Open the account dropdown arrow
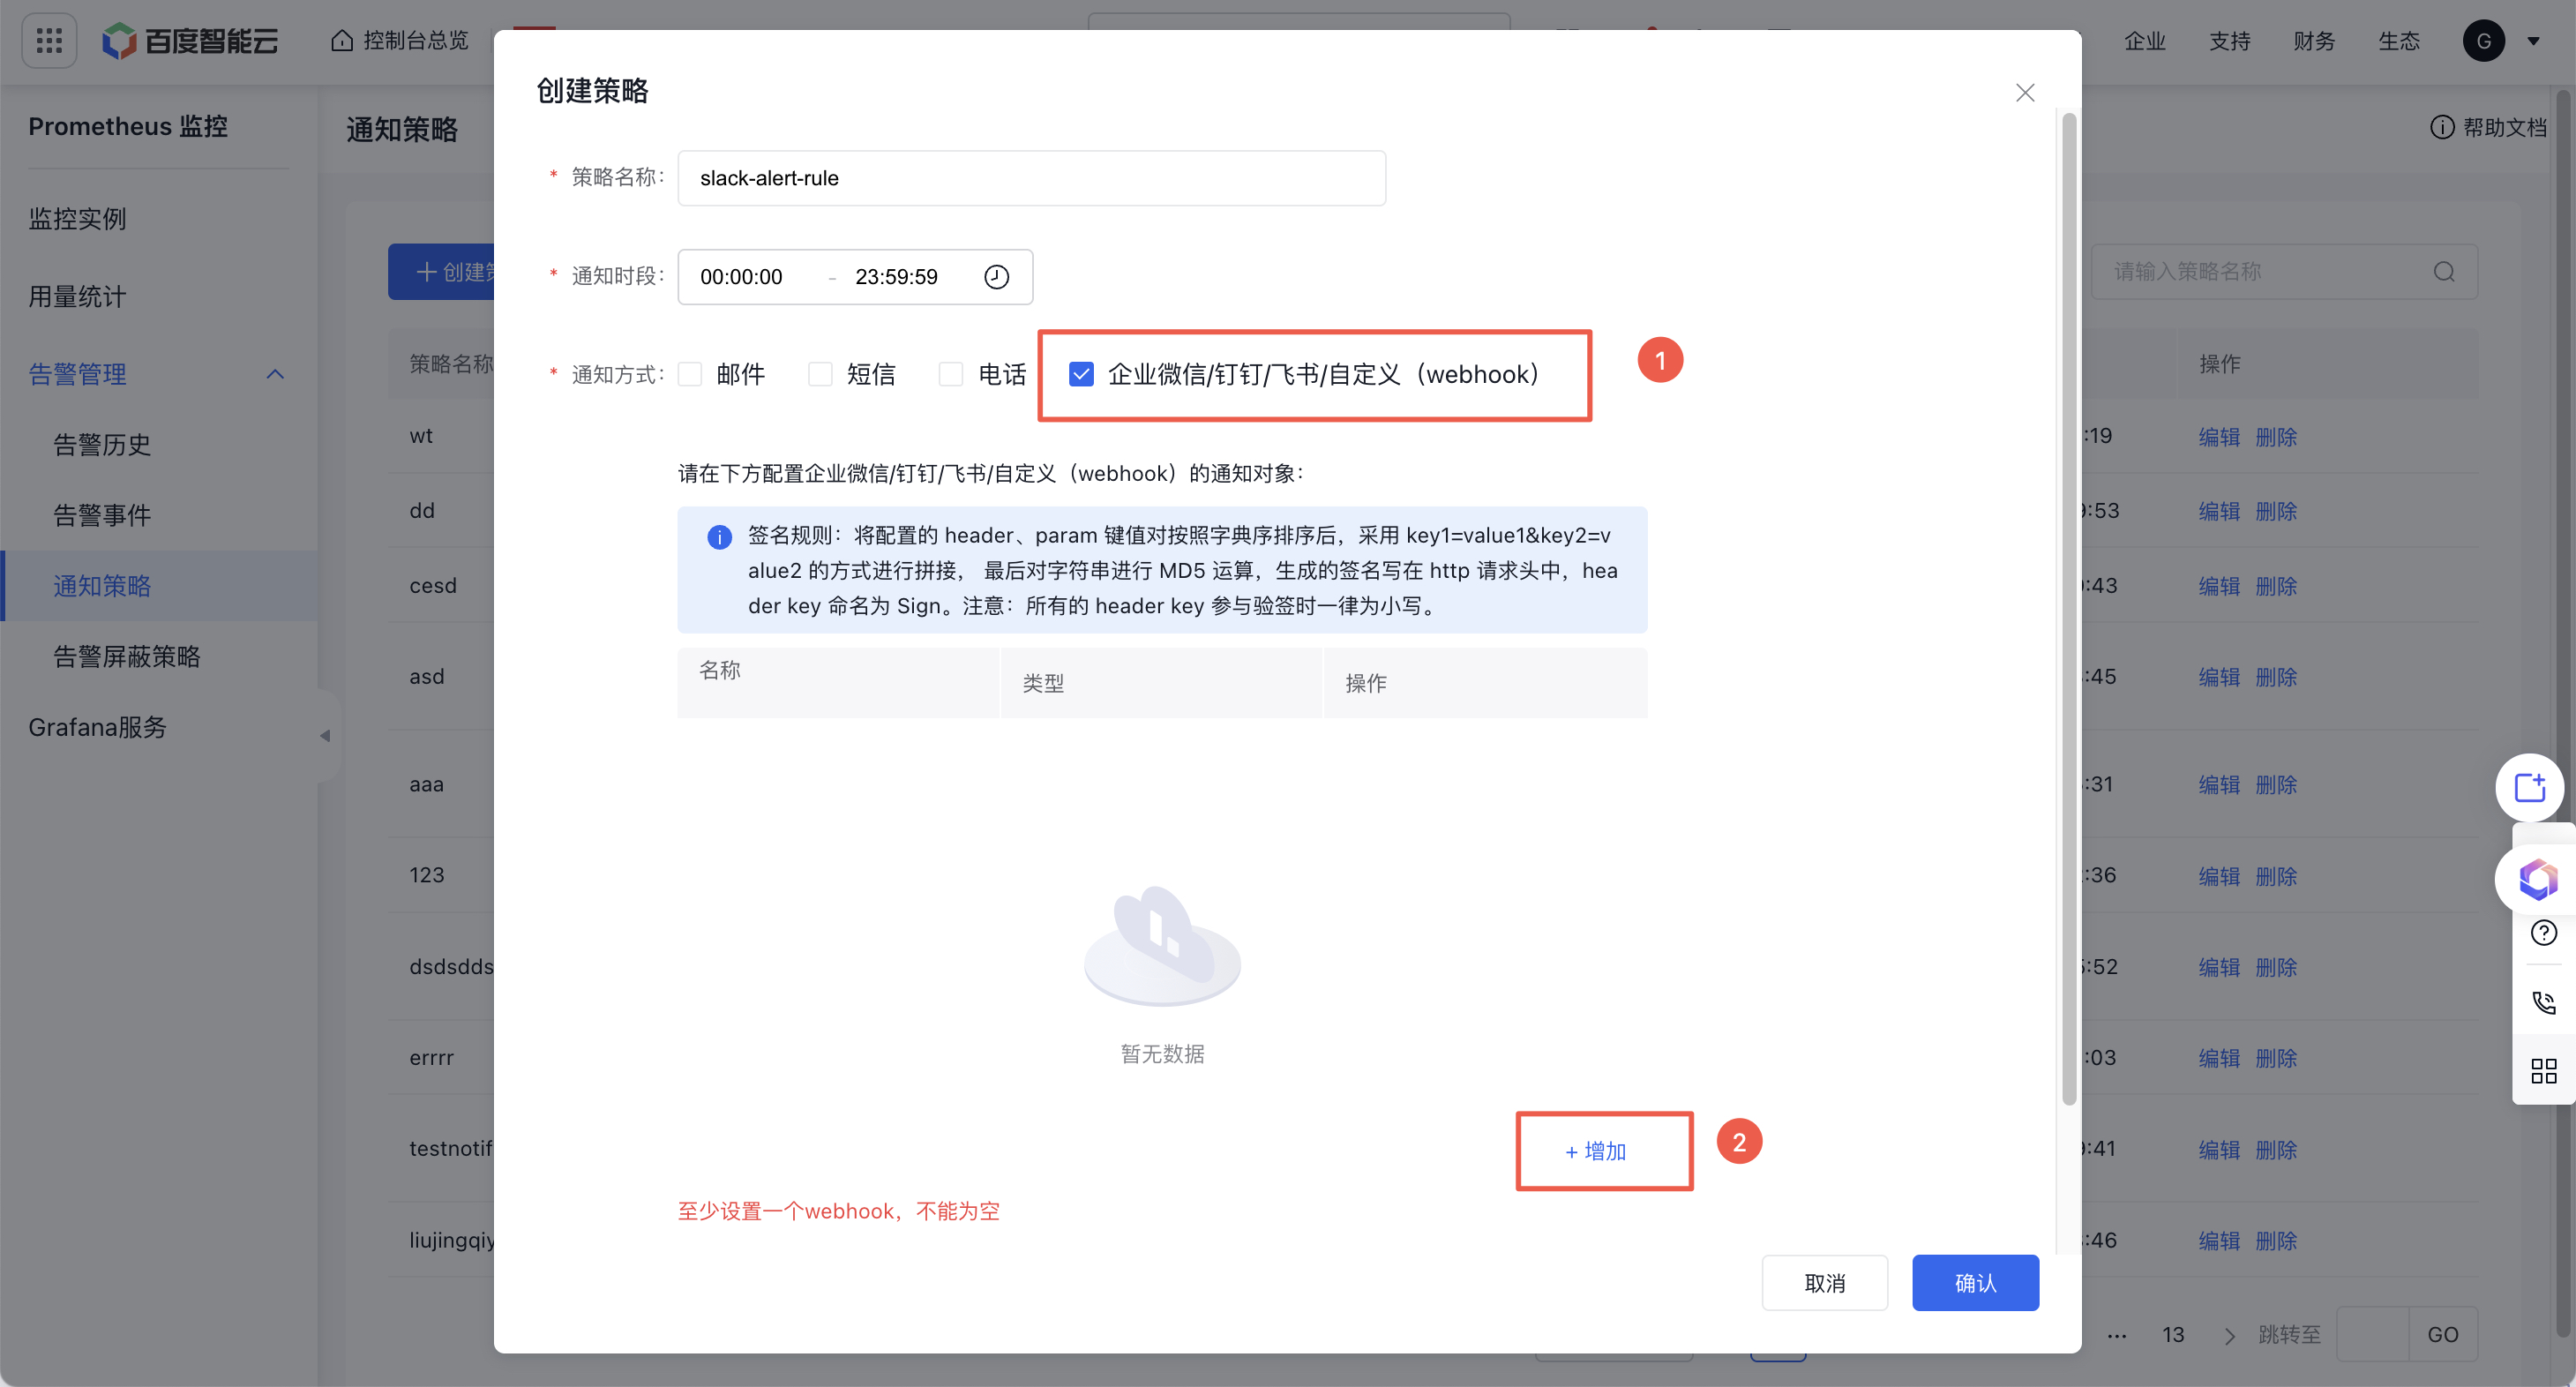This screenshot has height=1387, width=2576. tap(2534, 42)
